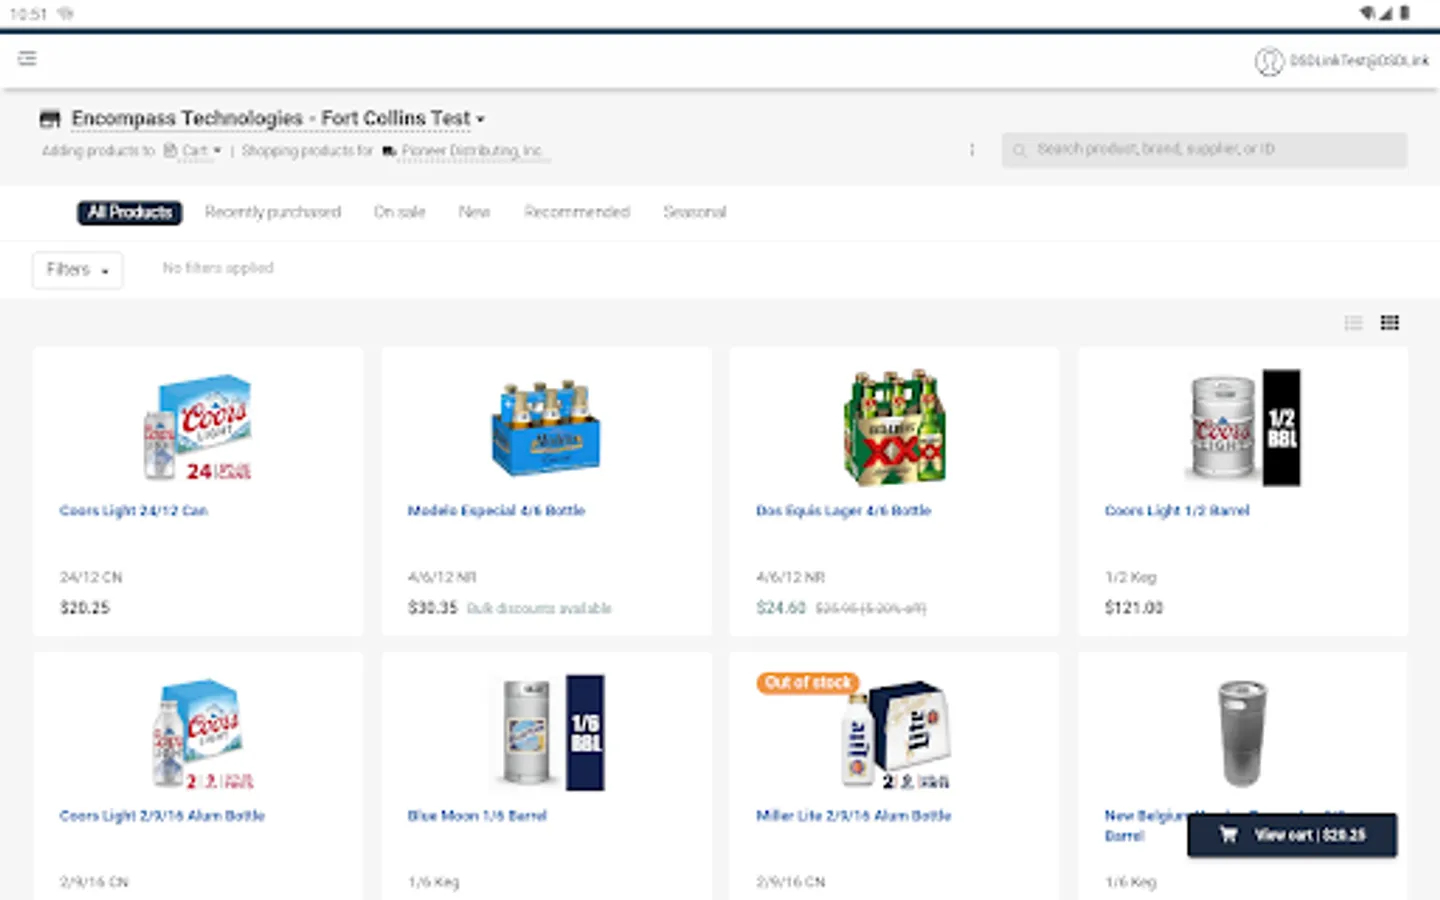Open the Seasonal tab

[x=695, y=212]
